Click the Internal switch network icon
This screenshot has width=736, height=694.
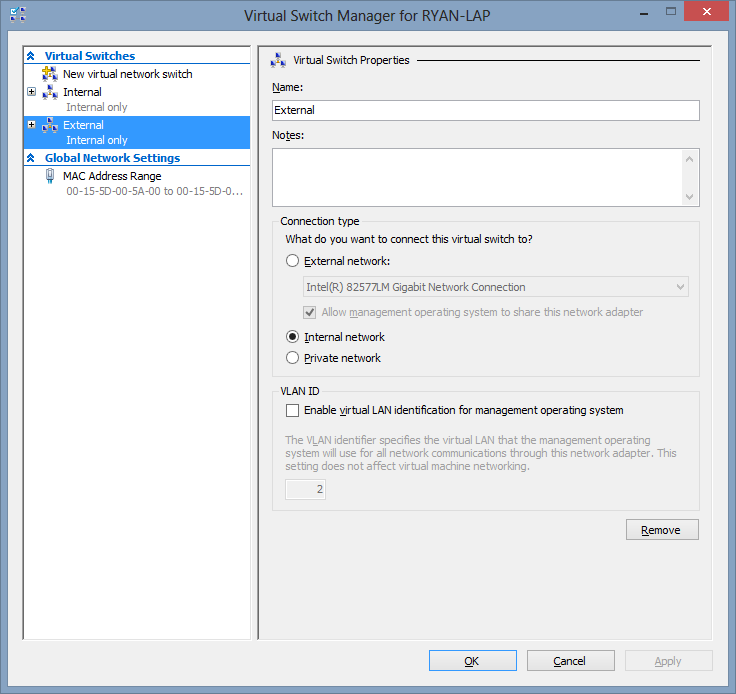tap(50, 92)
